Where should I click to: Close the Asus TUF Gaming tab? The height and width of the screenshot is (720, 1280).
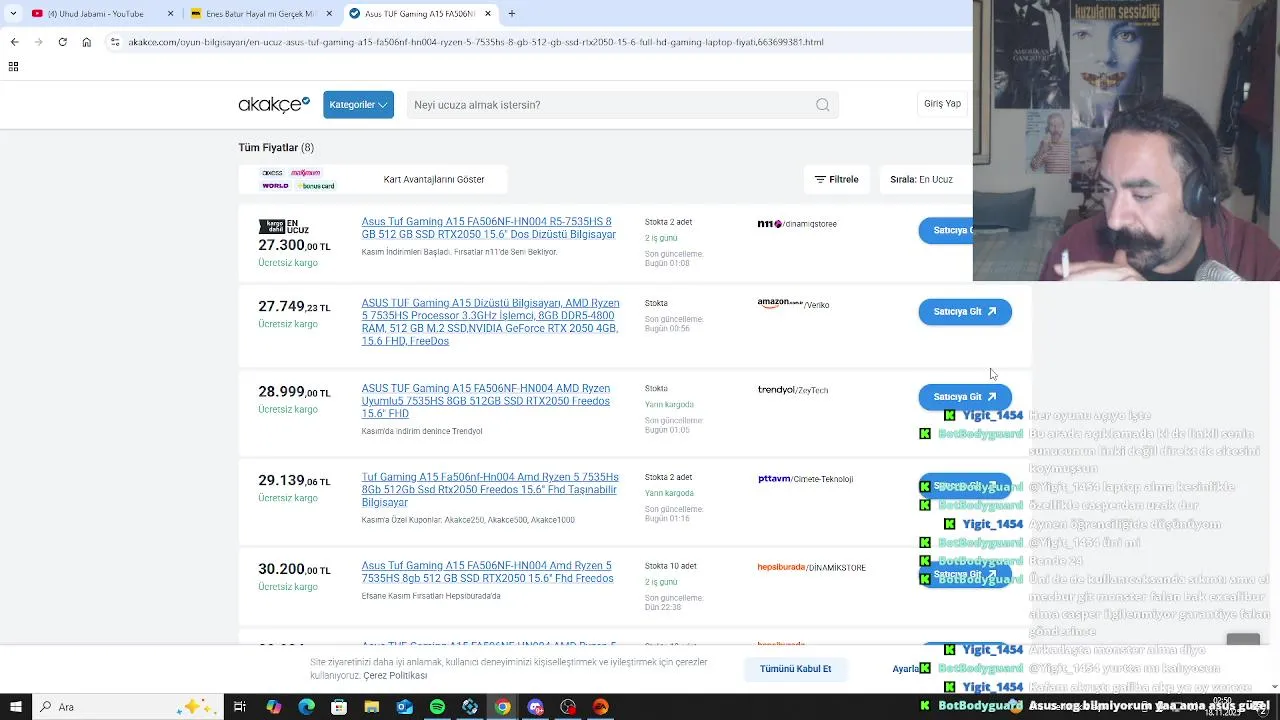point(487,14)
